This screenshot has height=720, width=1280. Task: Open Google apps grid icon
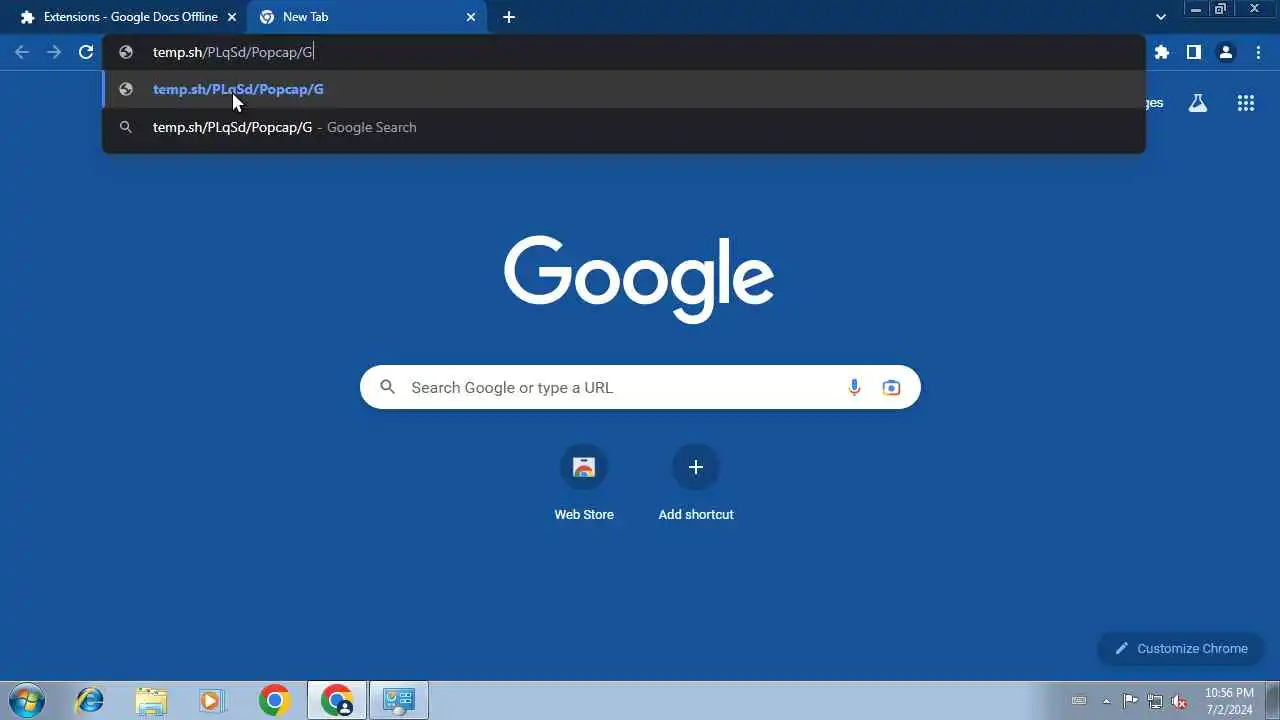(1246, 103)
